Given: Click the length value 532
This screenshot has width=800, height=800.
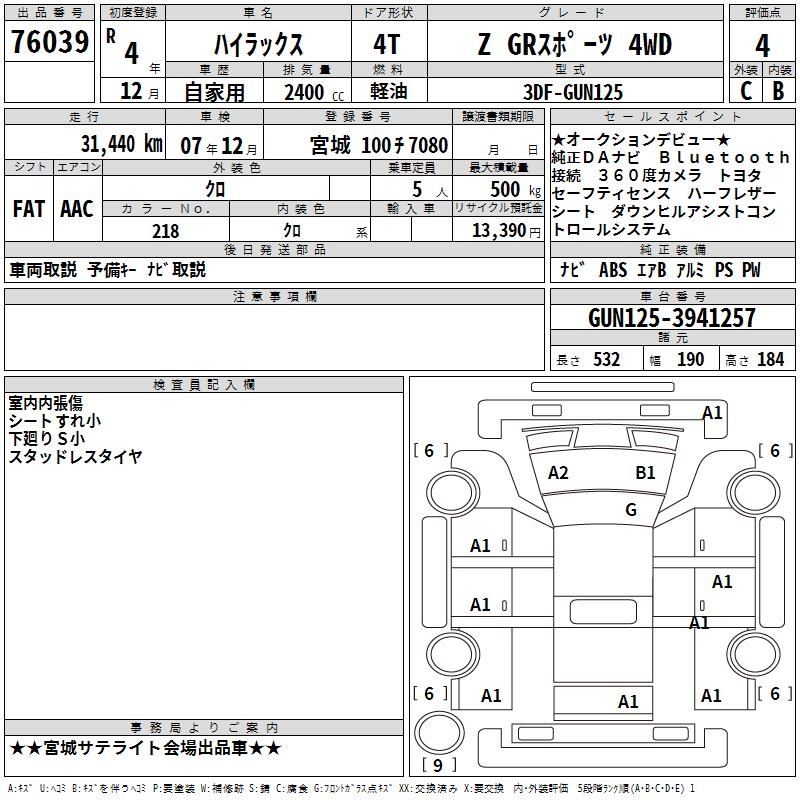Looking at the screenshot, I should (606, 360).
